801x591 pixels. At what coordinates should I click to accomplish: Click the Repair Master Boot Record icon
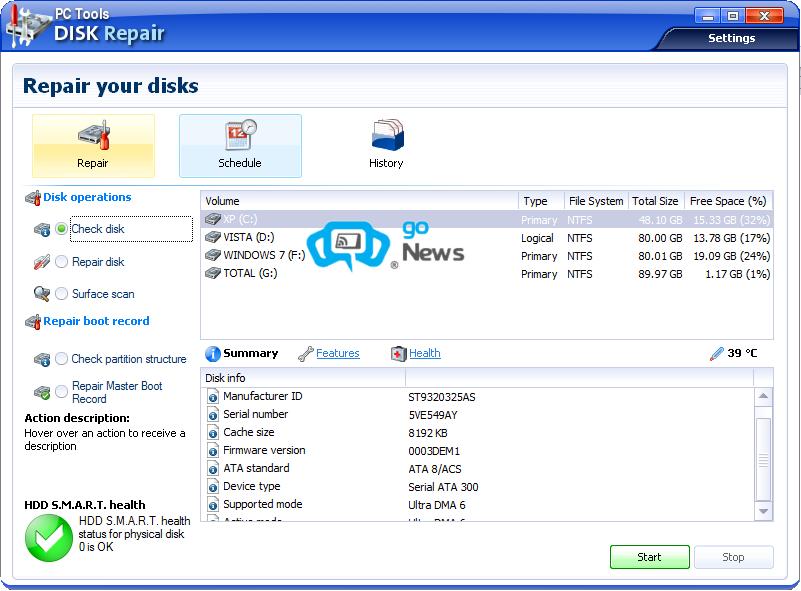pyautogui.click(x=42, y=392)
